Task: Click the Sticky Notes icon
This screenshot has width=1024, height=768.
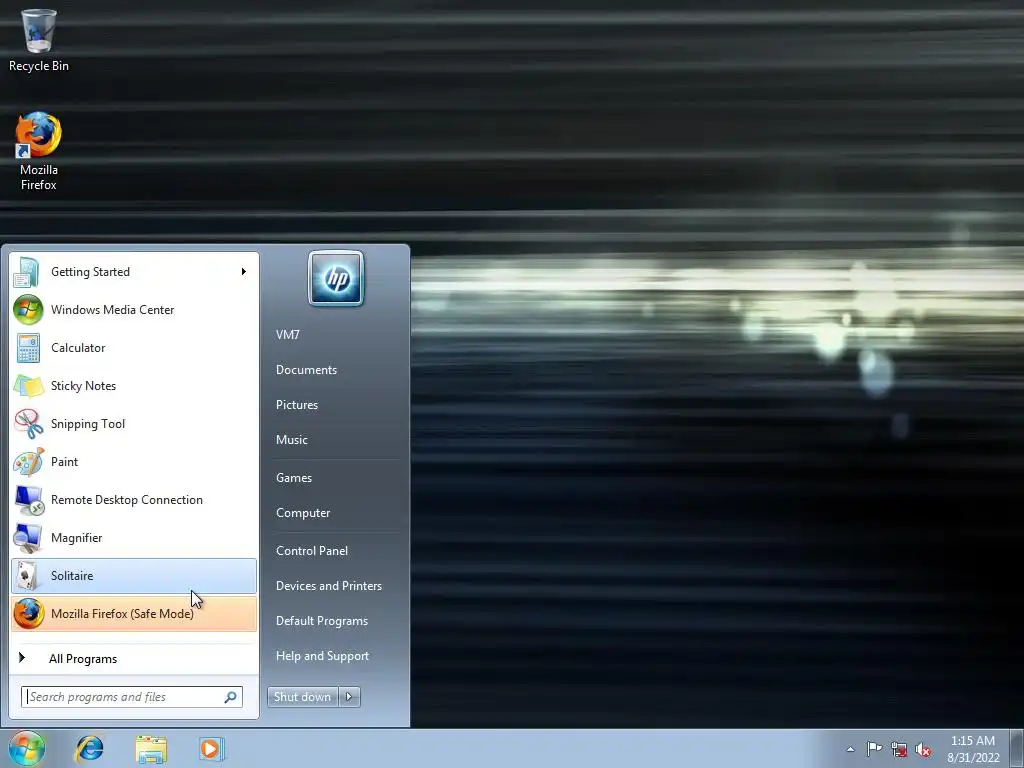Action: point(28,386)
